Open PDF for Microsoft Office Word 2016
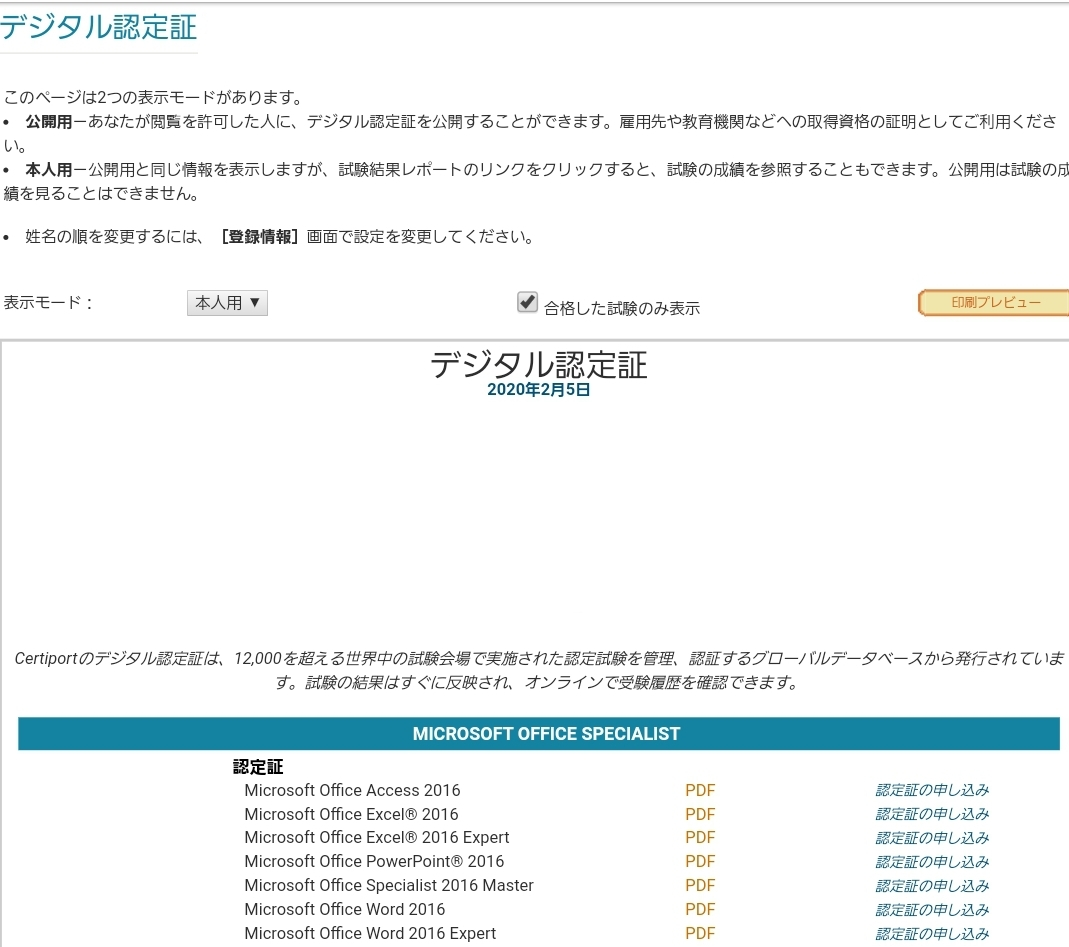 pos(699,909)
